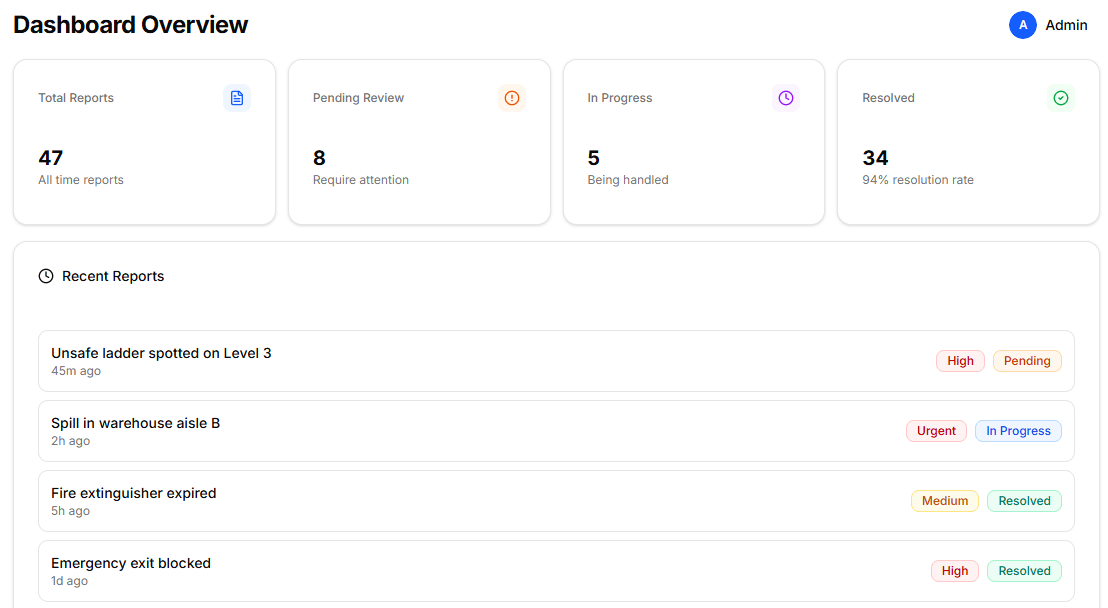Click the purple clock badge icon
This screenshot has height=608, width=1108.
(786, 98)
